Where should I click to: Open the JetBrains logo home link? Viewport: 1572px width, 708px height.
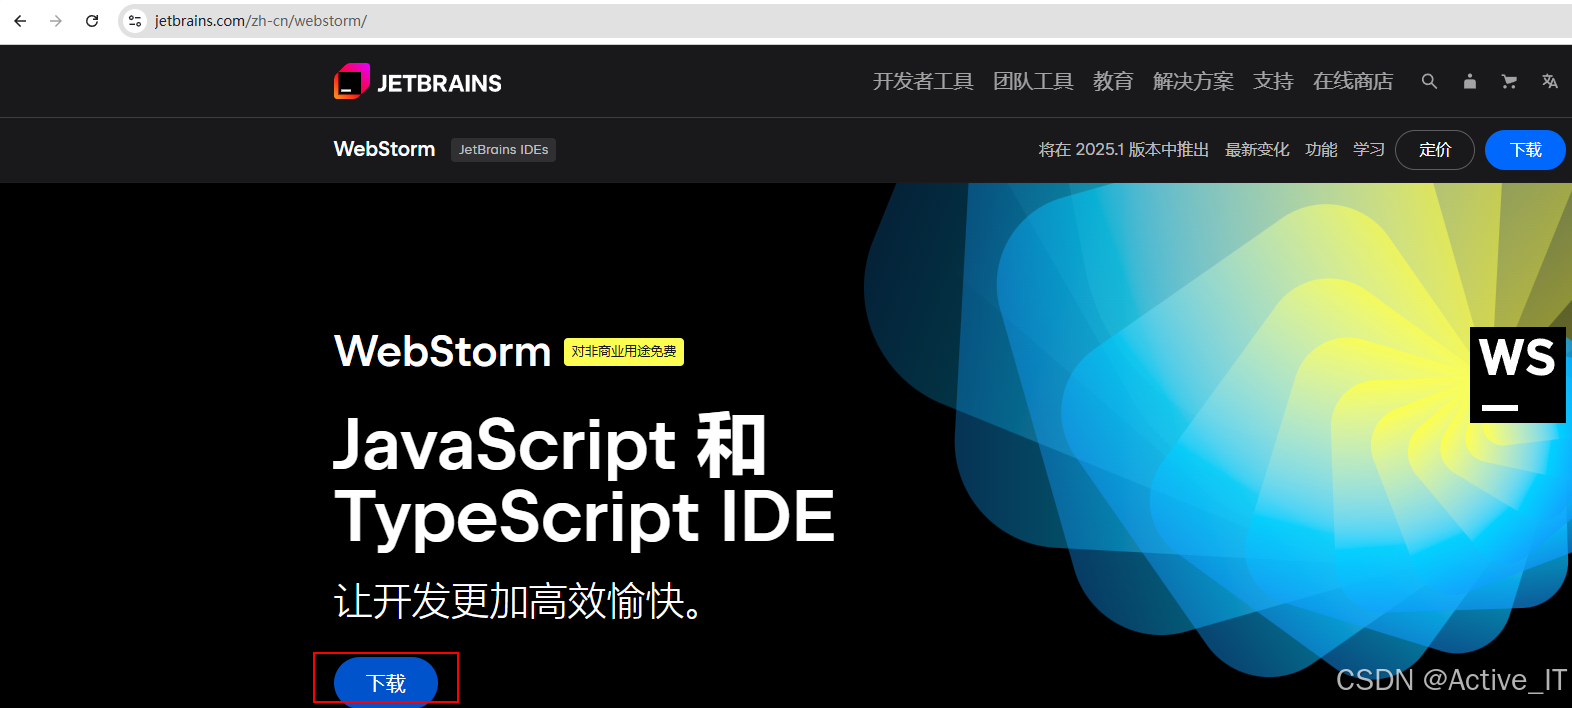click(418, 82)
